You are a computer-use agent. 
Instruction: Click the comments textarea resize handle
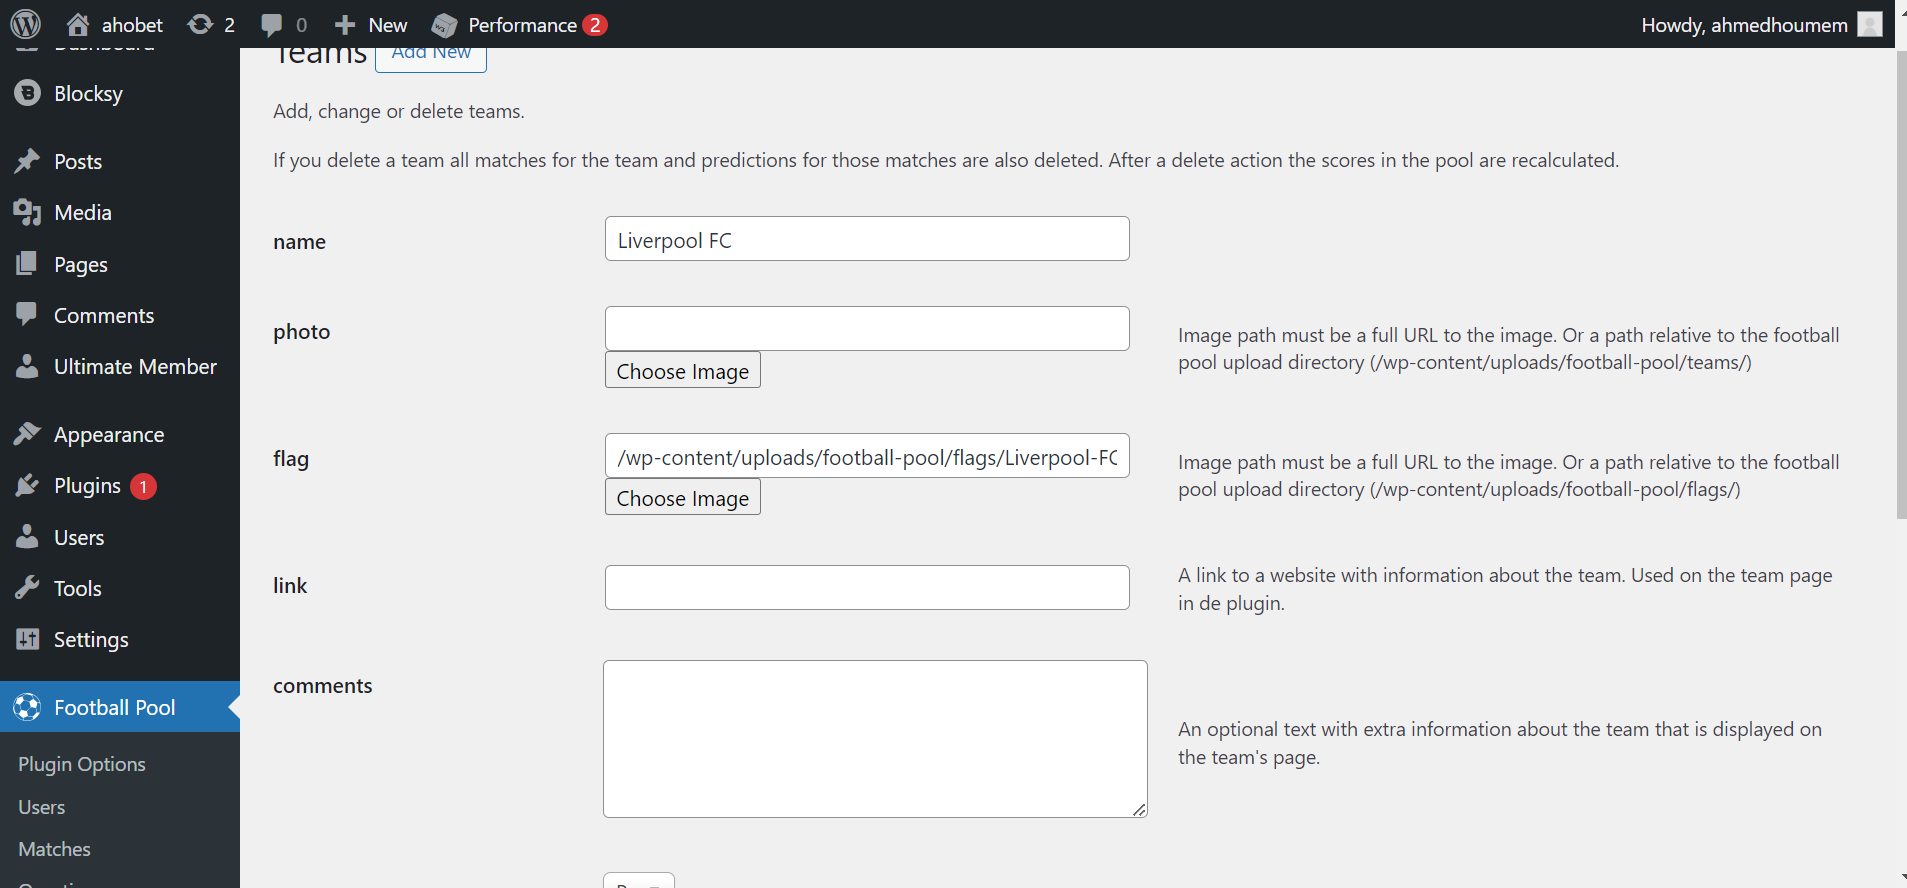pos(1140,810)
